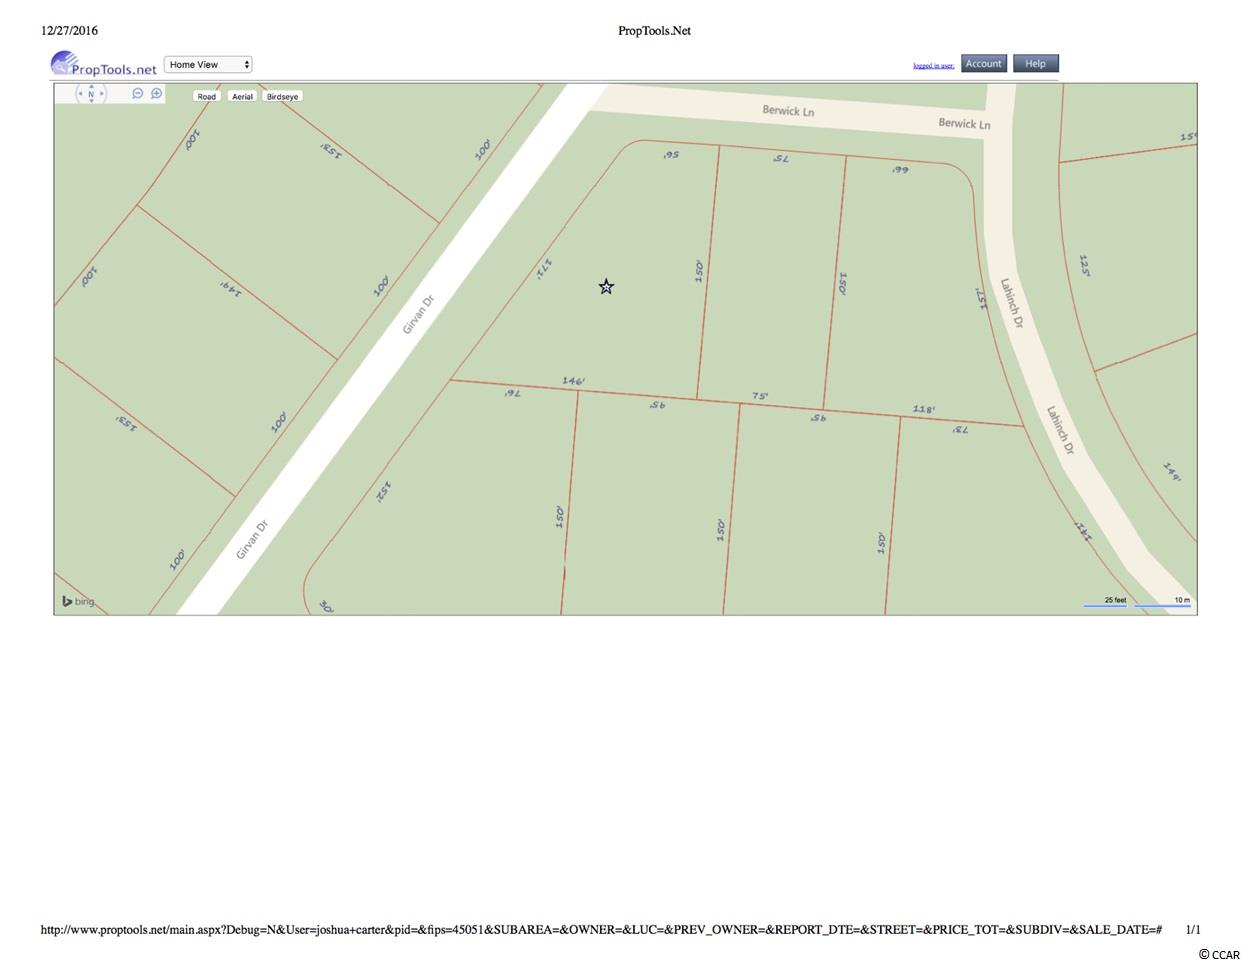The height and width of the screenshot is (960, 1242).
Task: Click the logged in user link
Action: coord(933,66)
